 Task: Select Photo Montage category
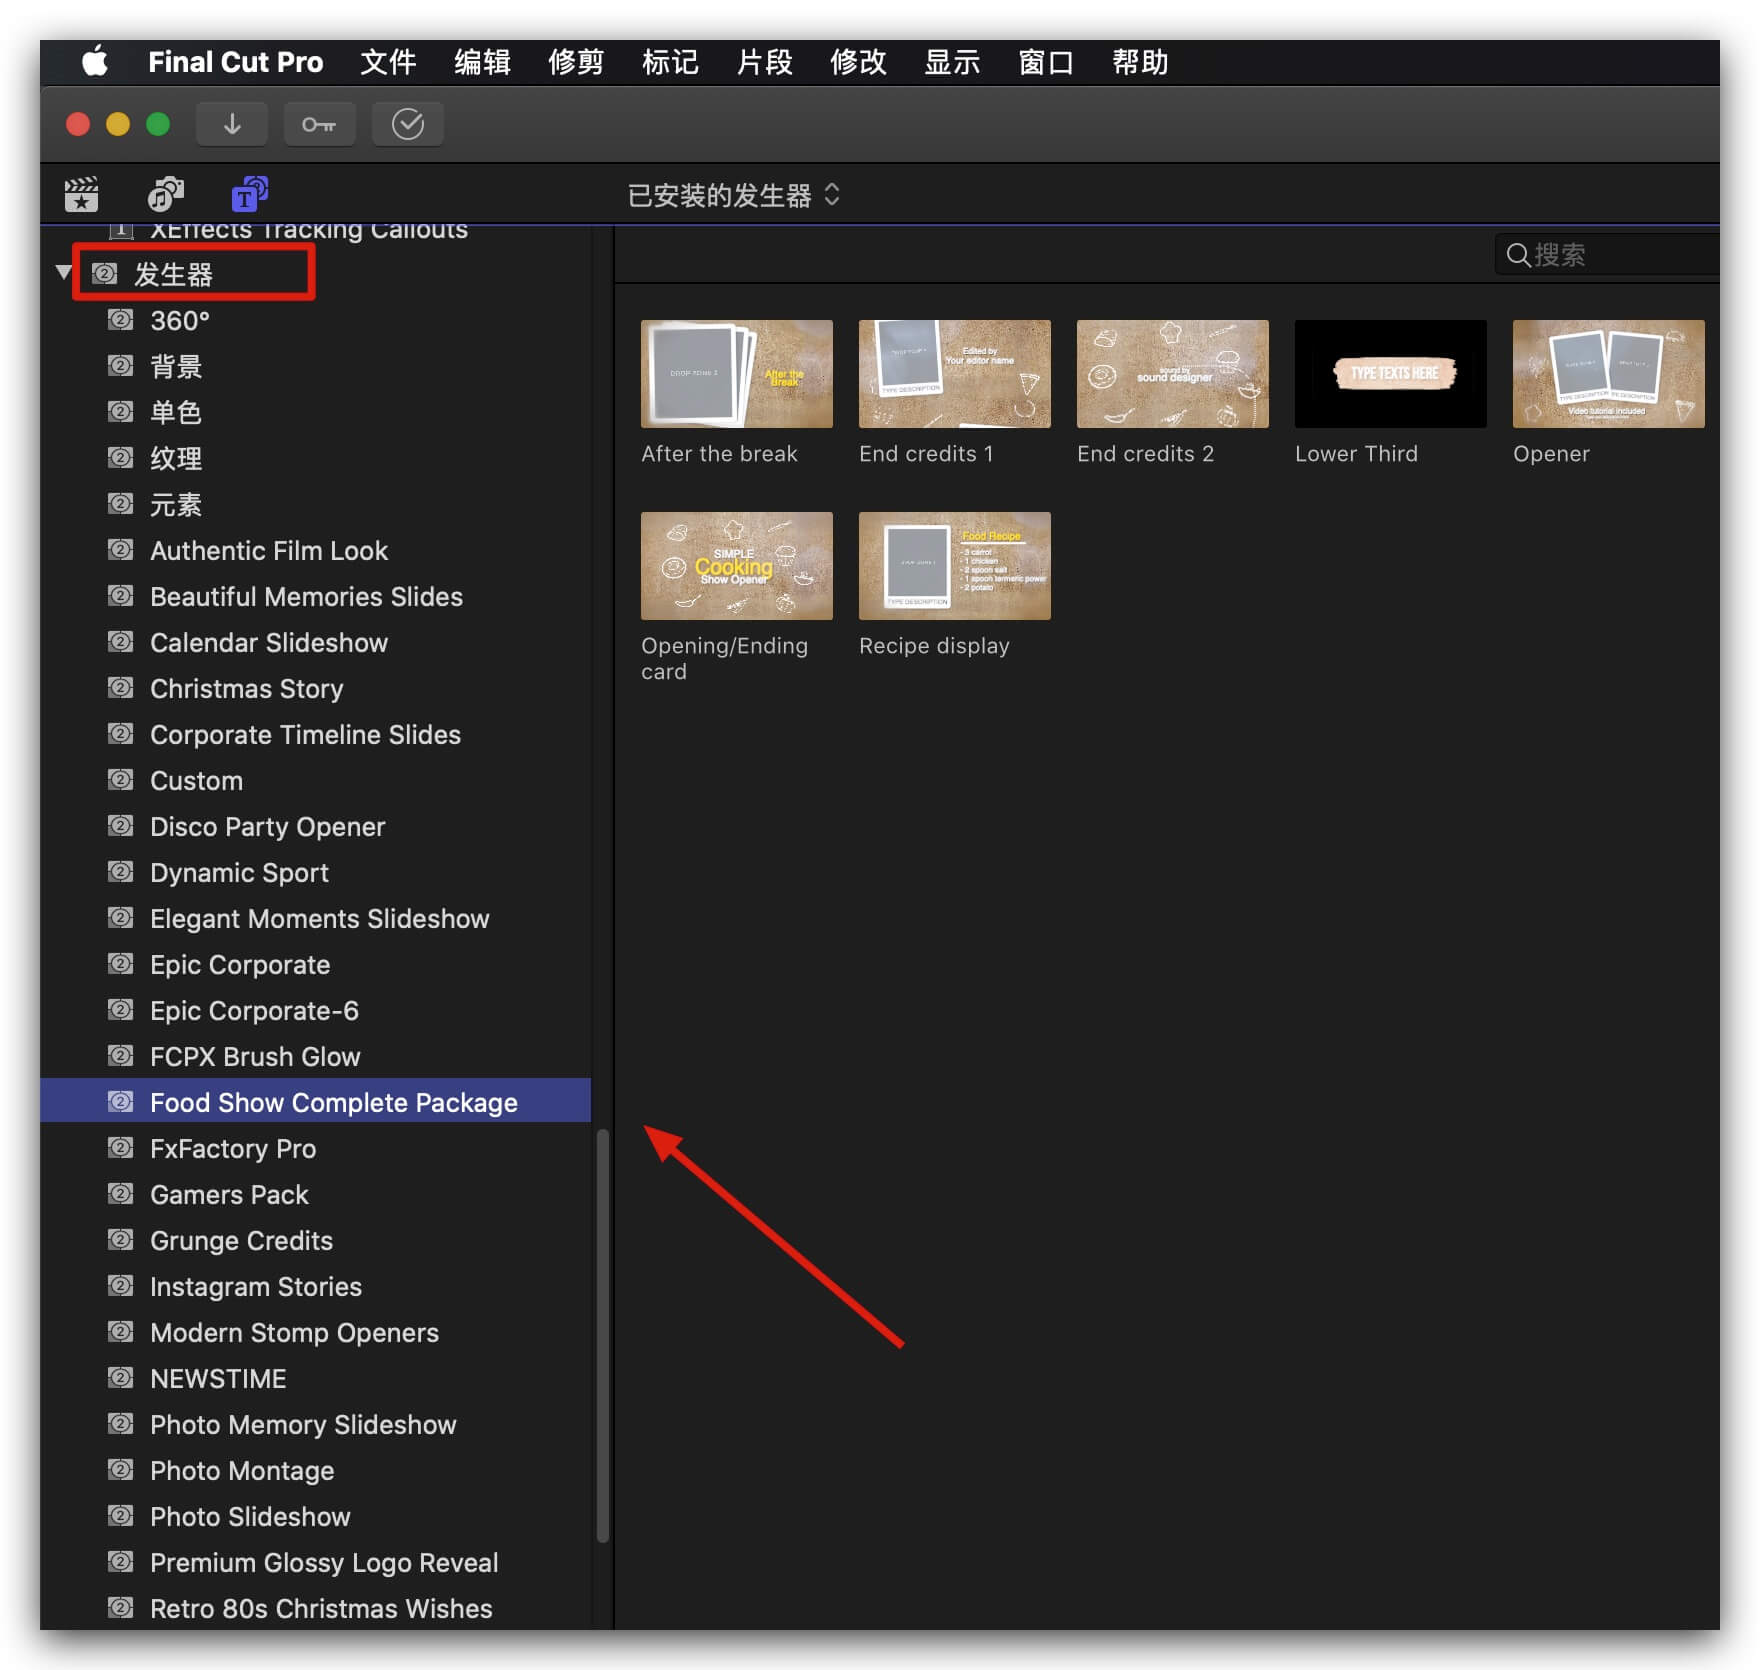point(315,1470)
